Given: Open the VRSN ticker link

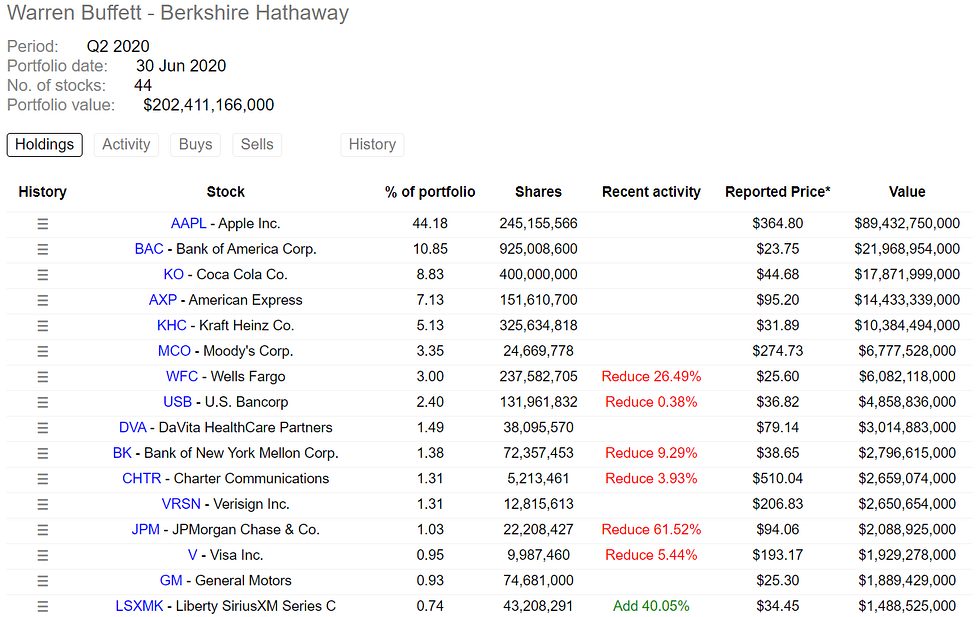Looking at the screenshot, I should pyautogui.click(x=181, y=504).
